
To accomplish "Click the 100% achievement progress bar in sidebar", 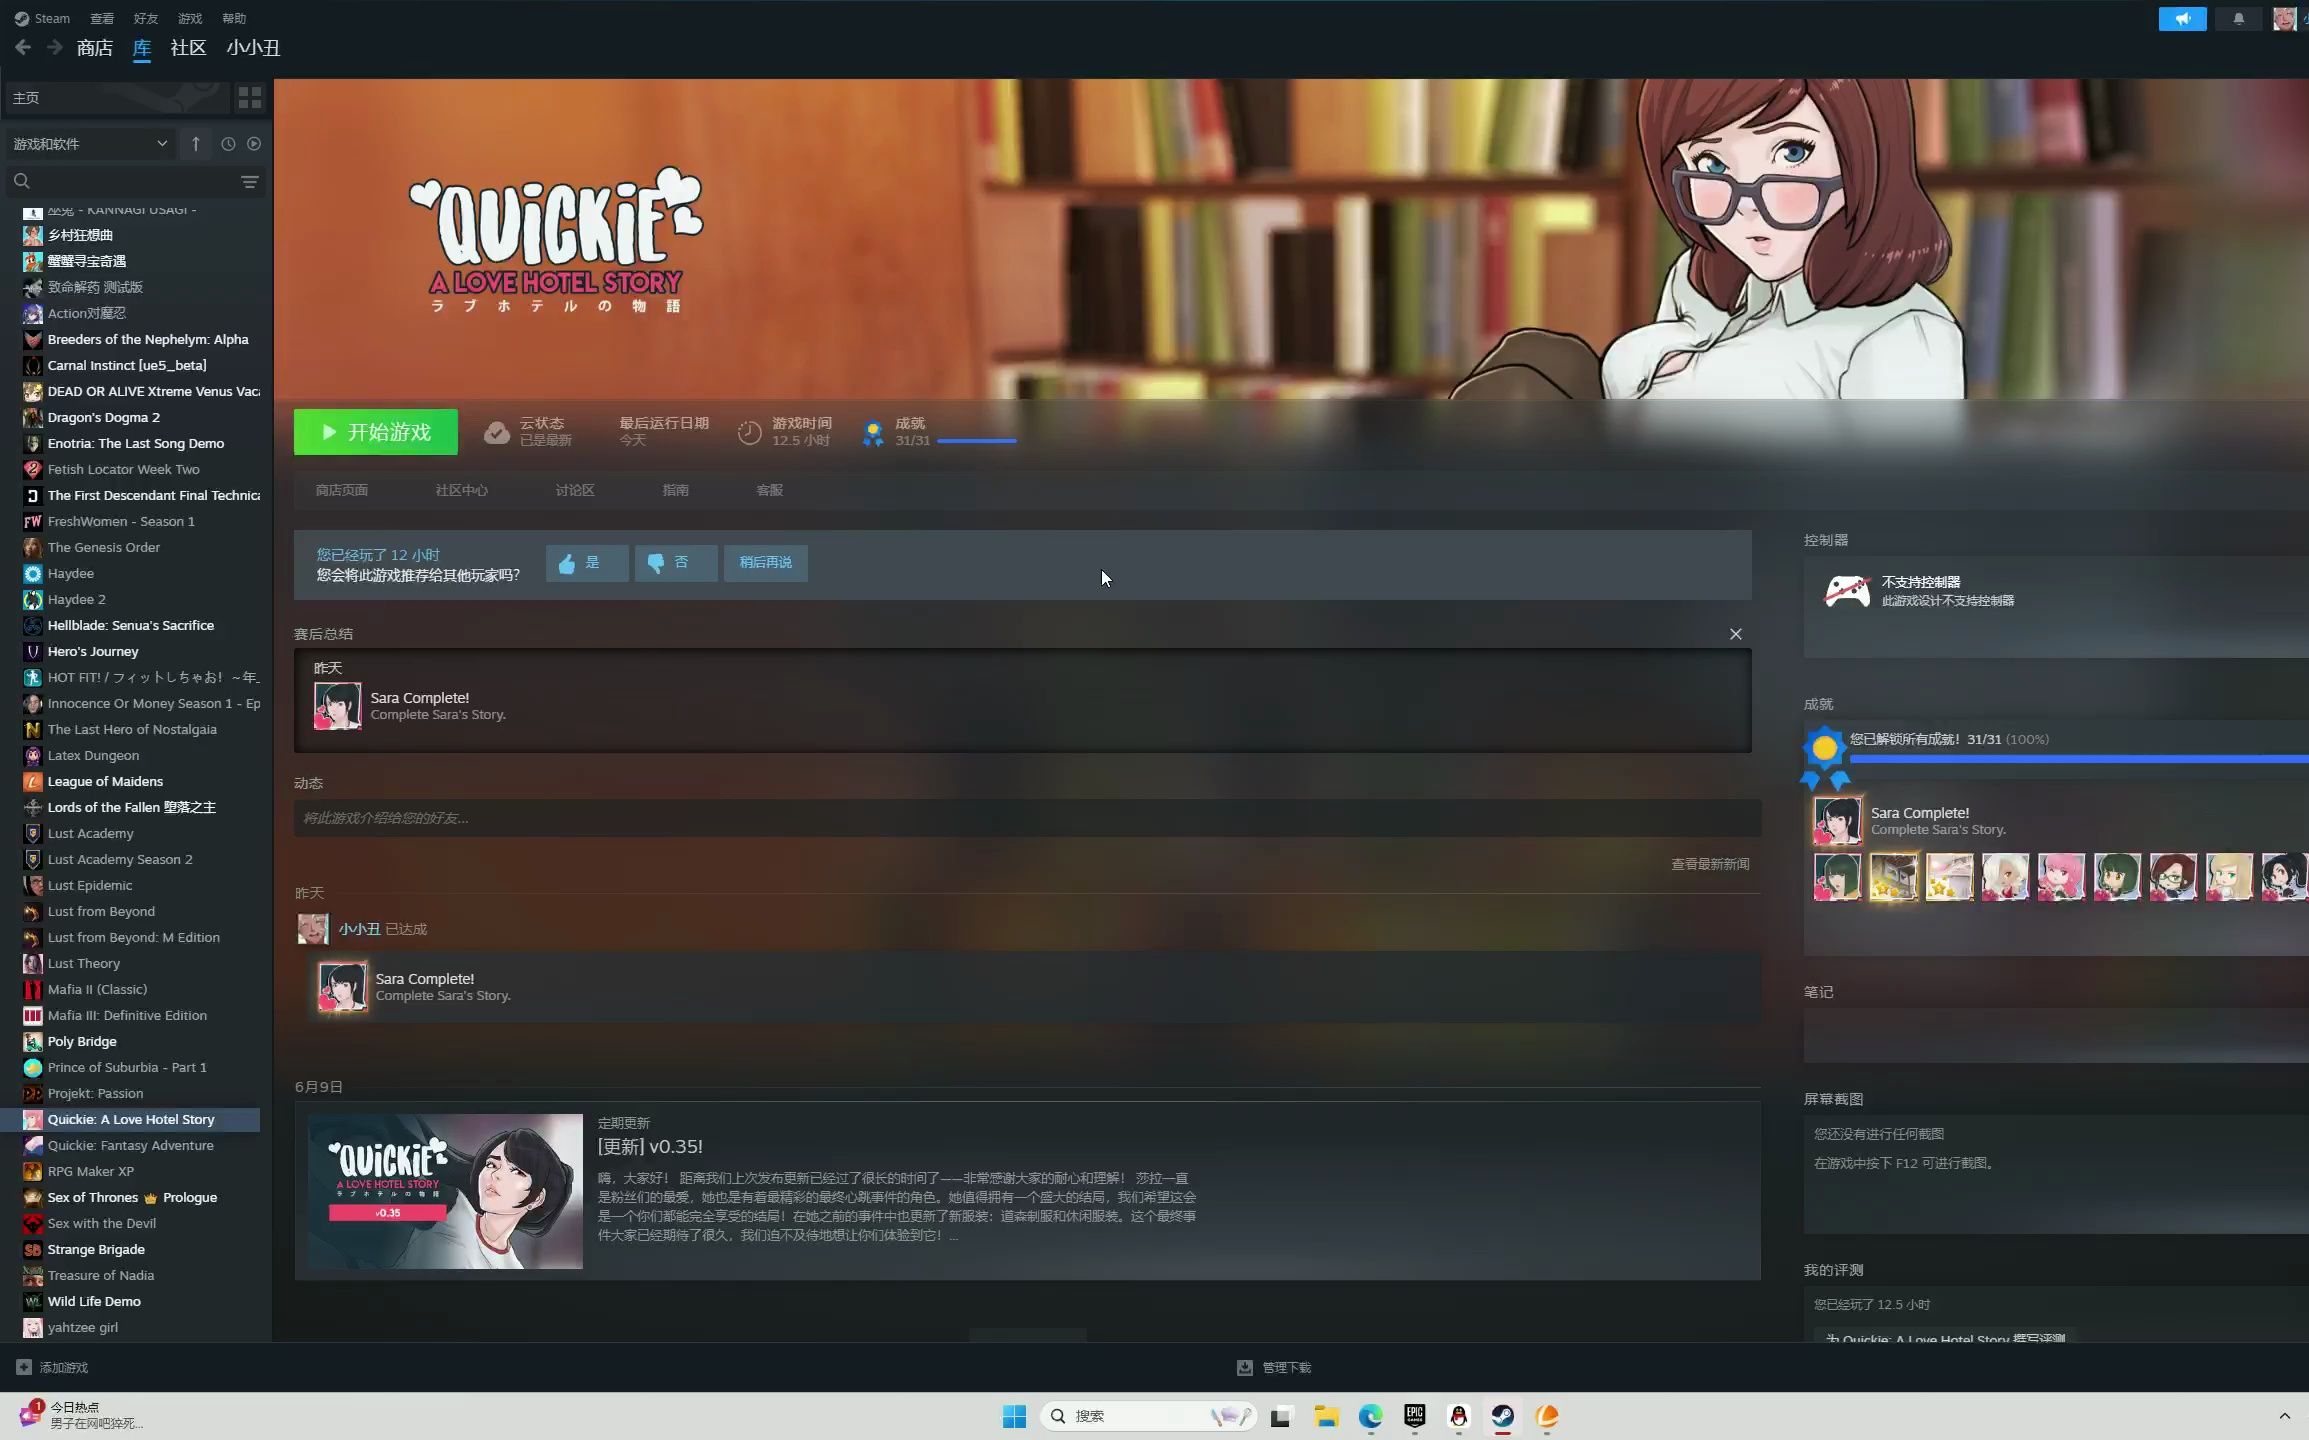I will click(2078, 759).
